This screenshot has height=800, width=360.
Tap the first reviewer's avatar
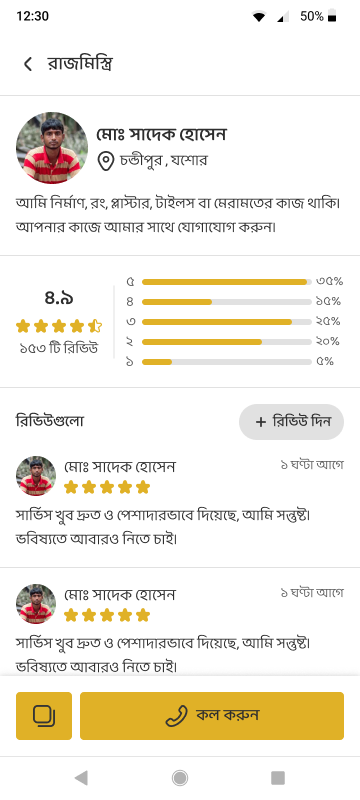click(x=36, y=476)
